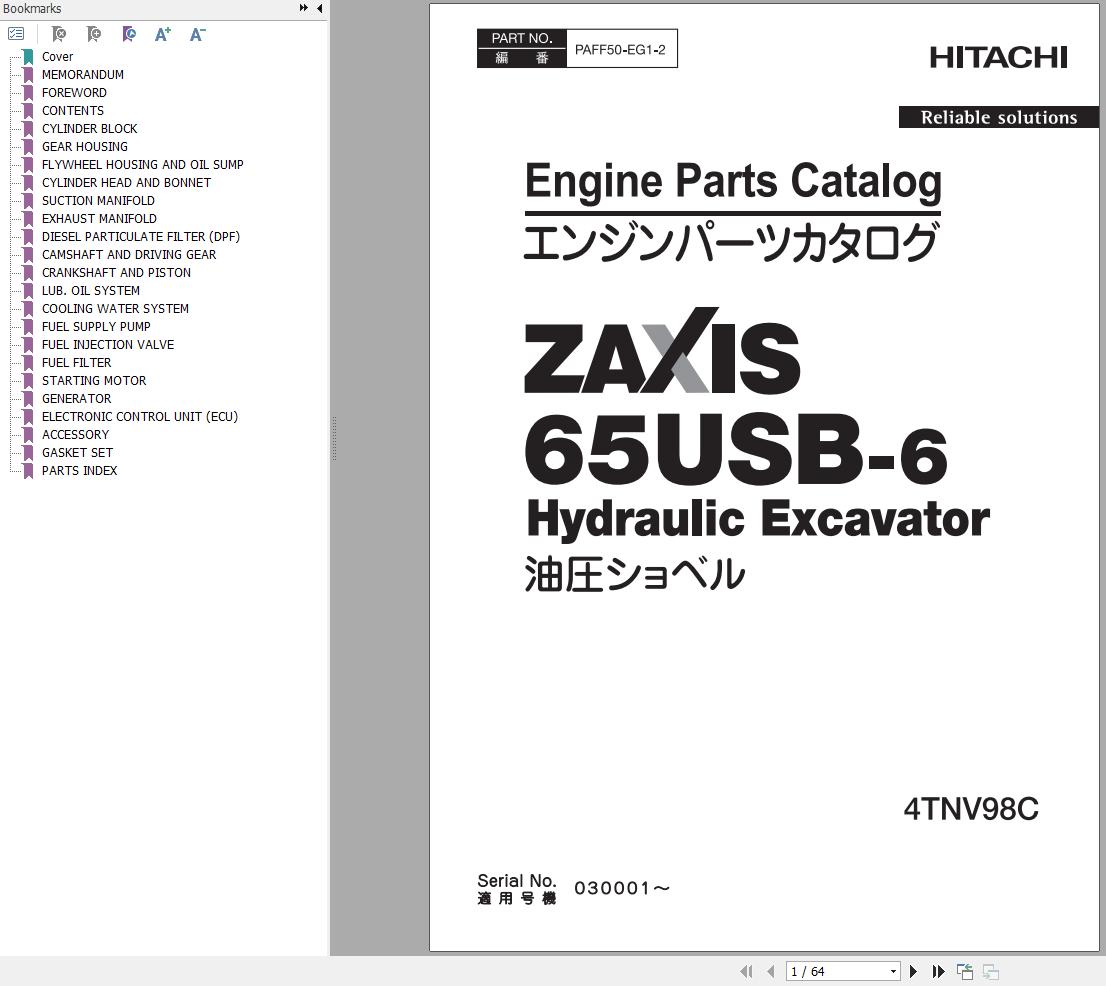Open FUEL INJECTION VALVE bookmark
Image resolution: width=1106 pixels, height=986 pixels.
[x=108, y=344]
